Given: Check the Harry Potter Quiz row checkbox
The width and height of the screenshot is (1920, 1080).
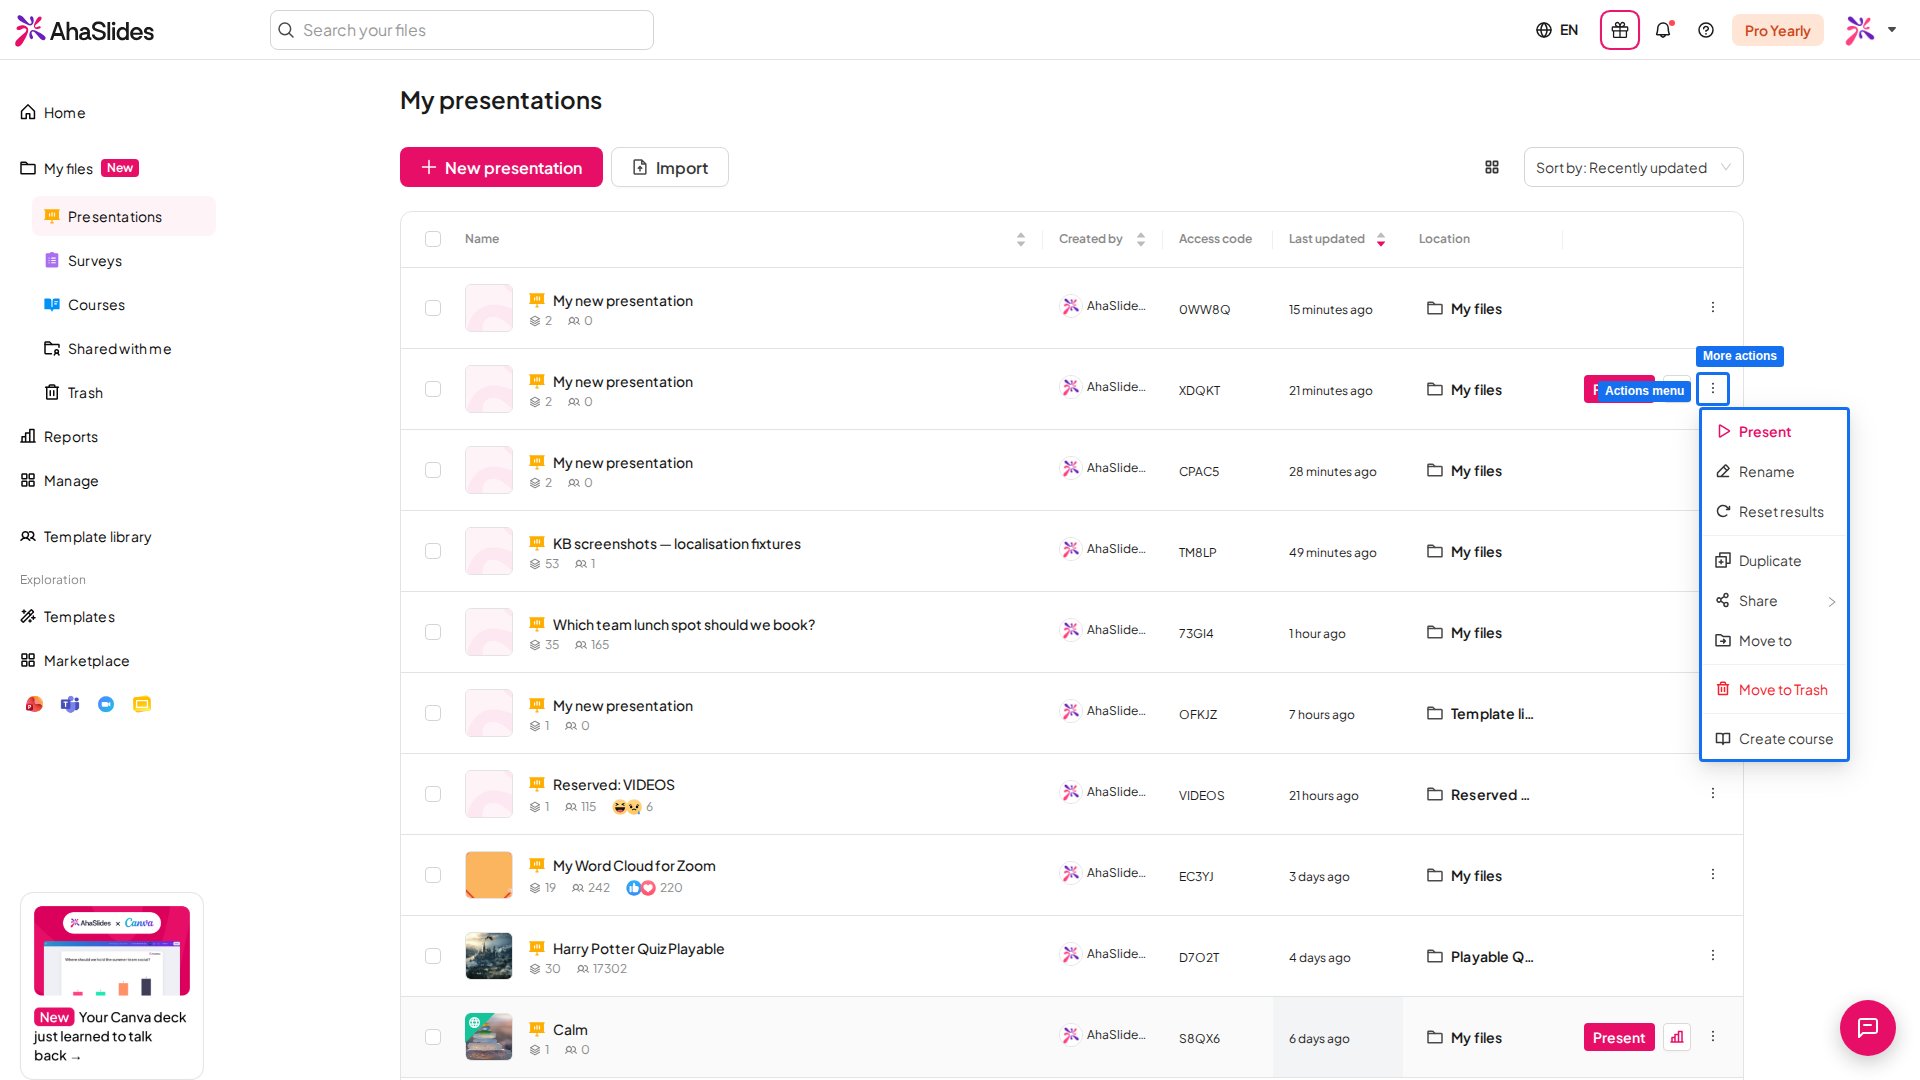Looking at the screenshot, I should point(433,956).
